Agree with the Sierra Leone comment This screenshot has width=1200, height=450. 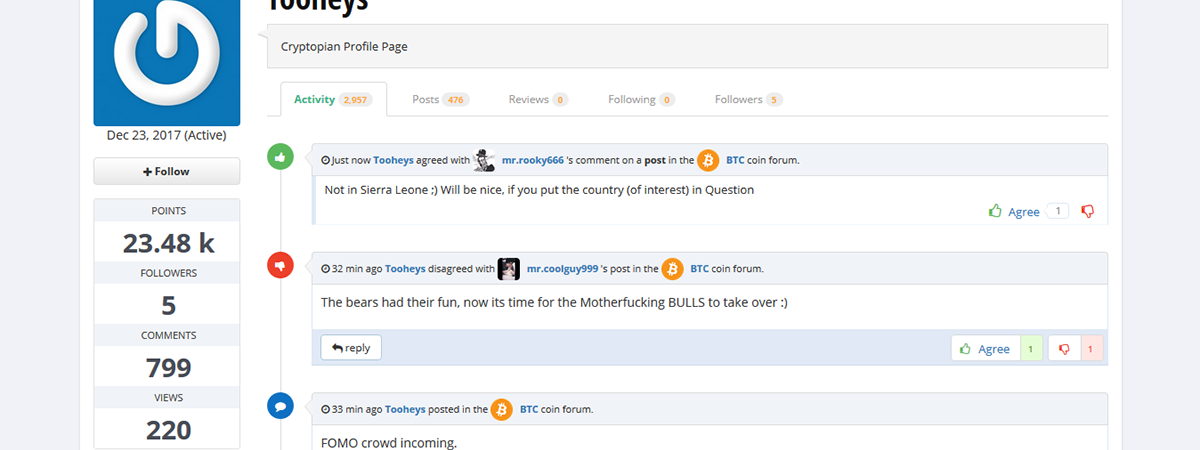[x=1014, y=211]
